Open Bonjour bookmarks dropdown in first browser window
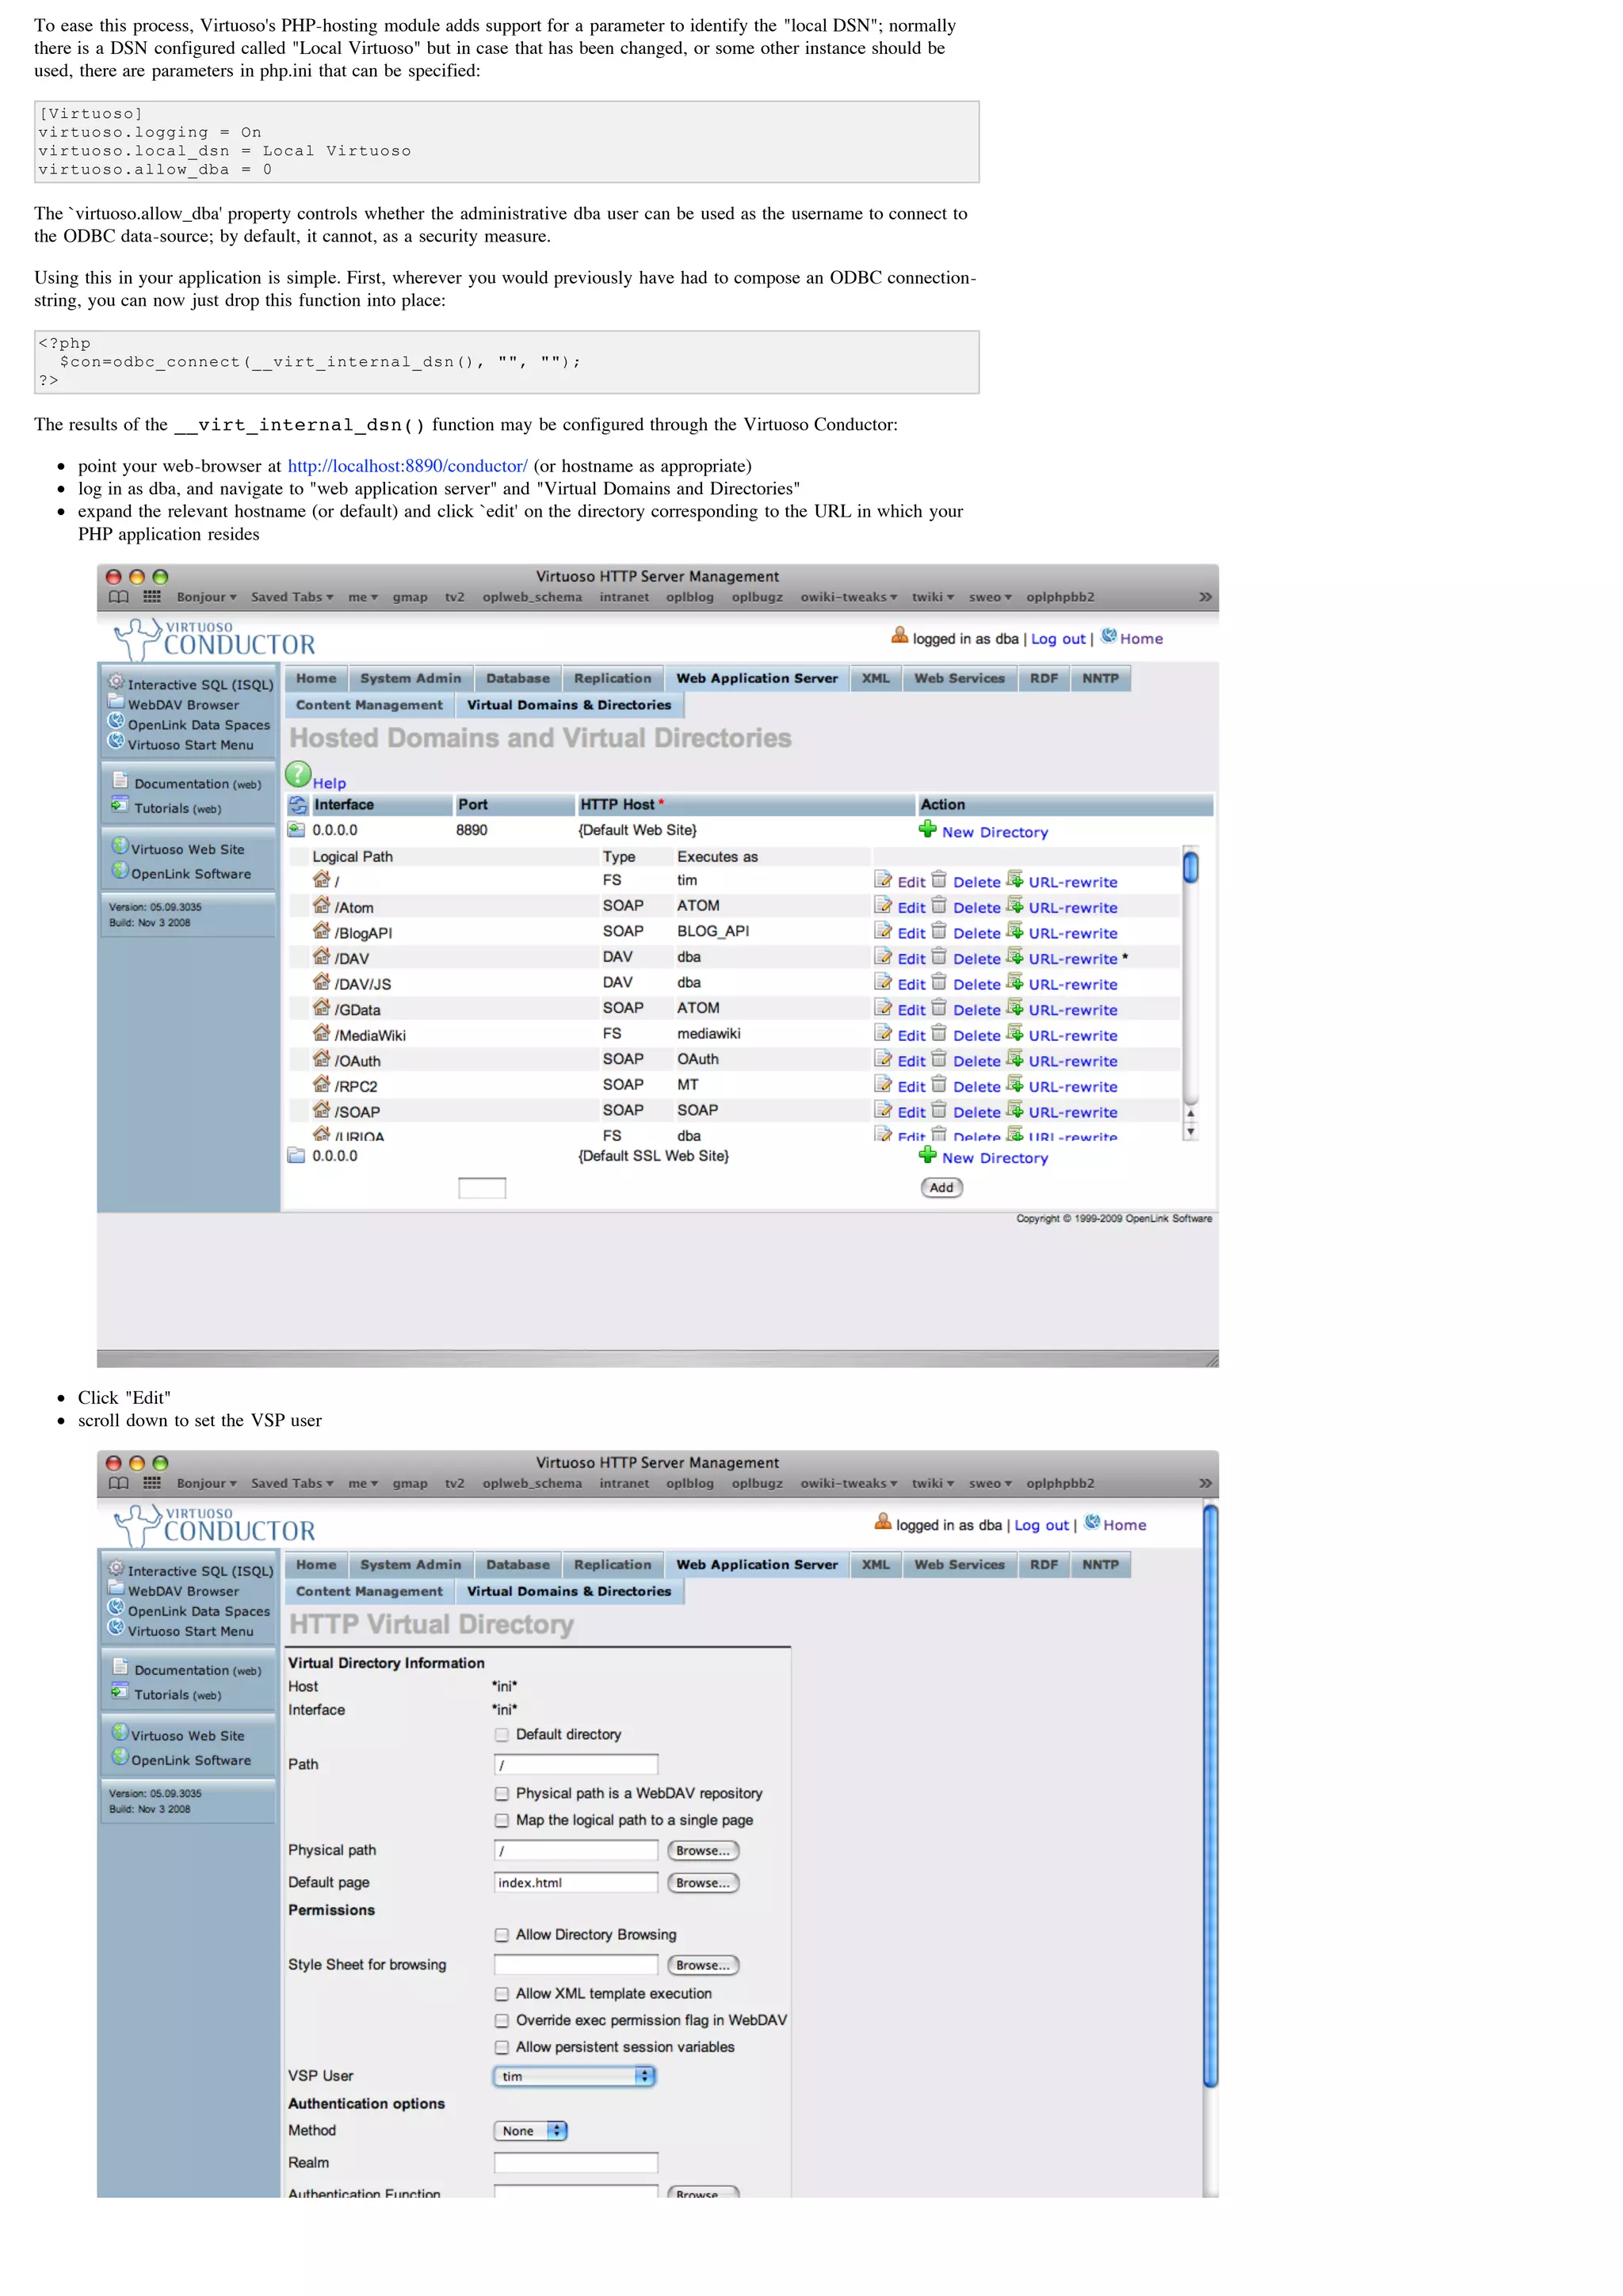The width and height of the screenshot is (1623, 2296). (x=206, y=597)
